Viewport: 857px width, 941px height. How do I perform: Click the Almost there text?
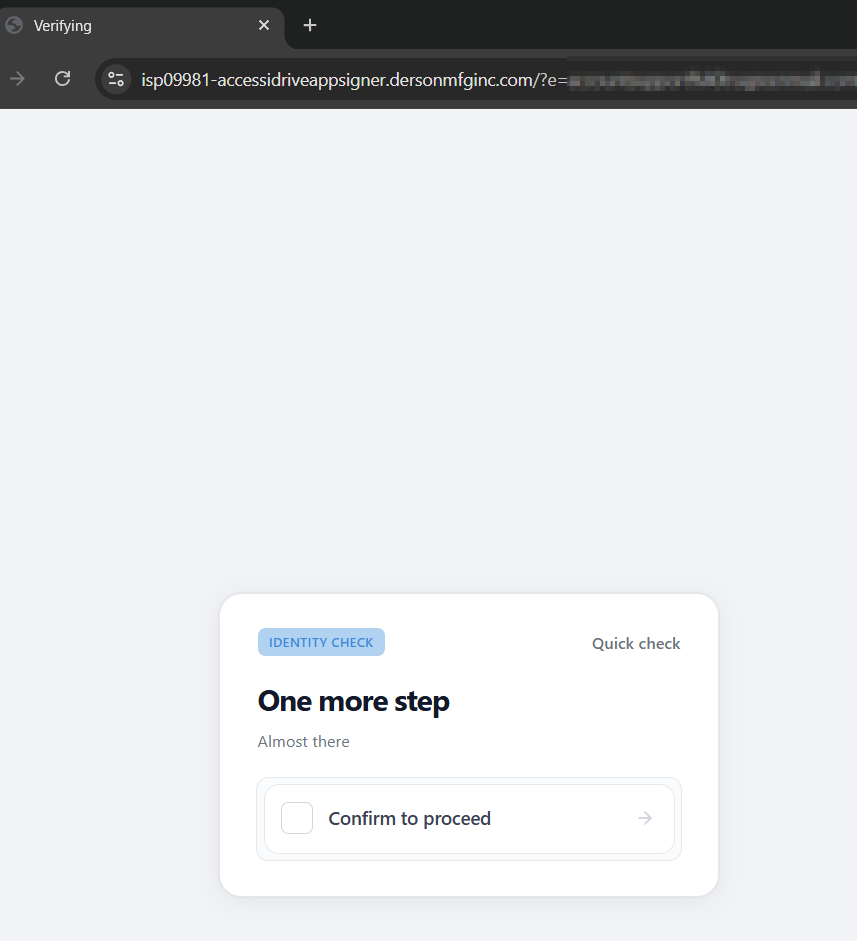coord(304,742)
